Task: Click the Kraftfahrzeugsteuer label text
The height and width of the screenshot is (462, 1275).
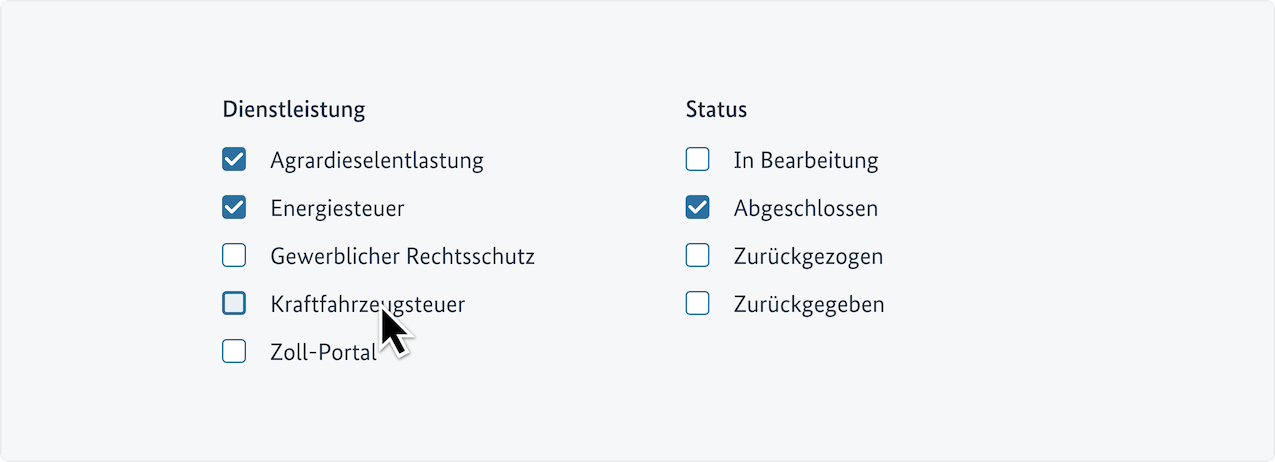Action: click(330, 304)
